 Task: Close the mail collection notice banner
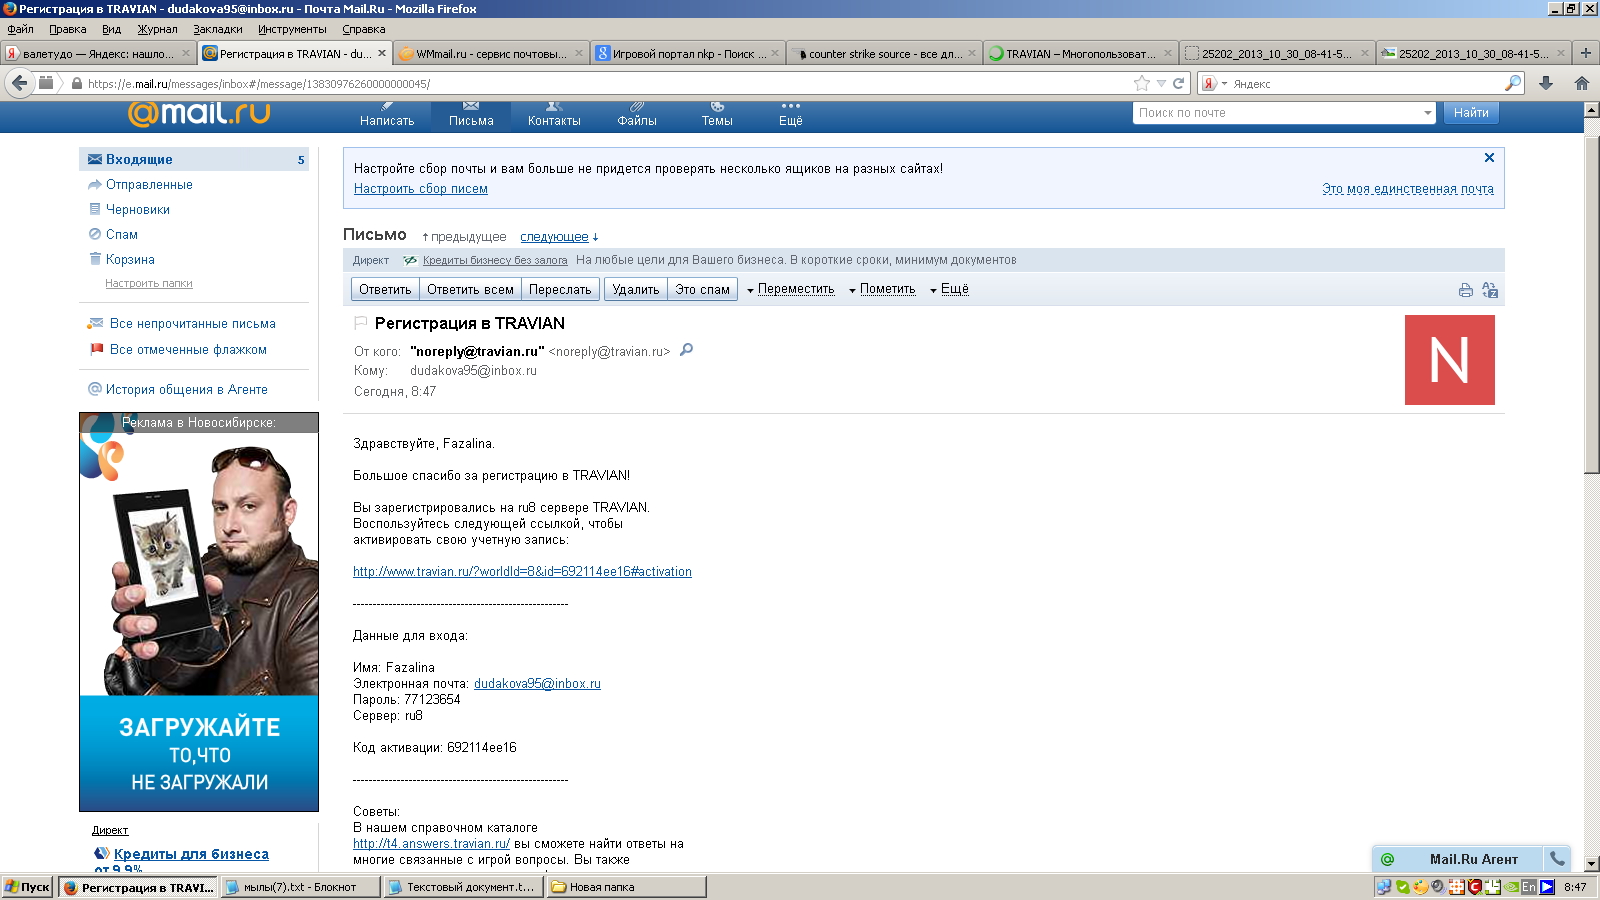click(x=1489, y=158)
